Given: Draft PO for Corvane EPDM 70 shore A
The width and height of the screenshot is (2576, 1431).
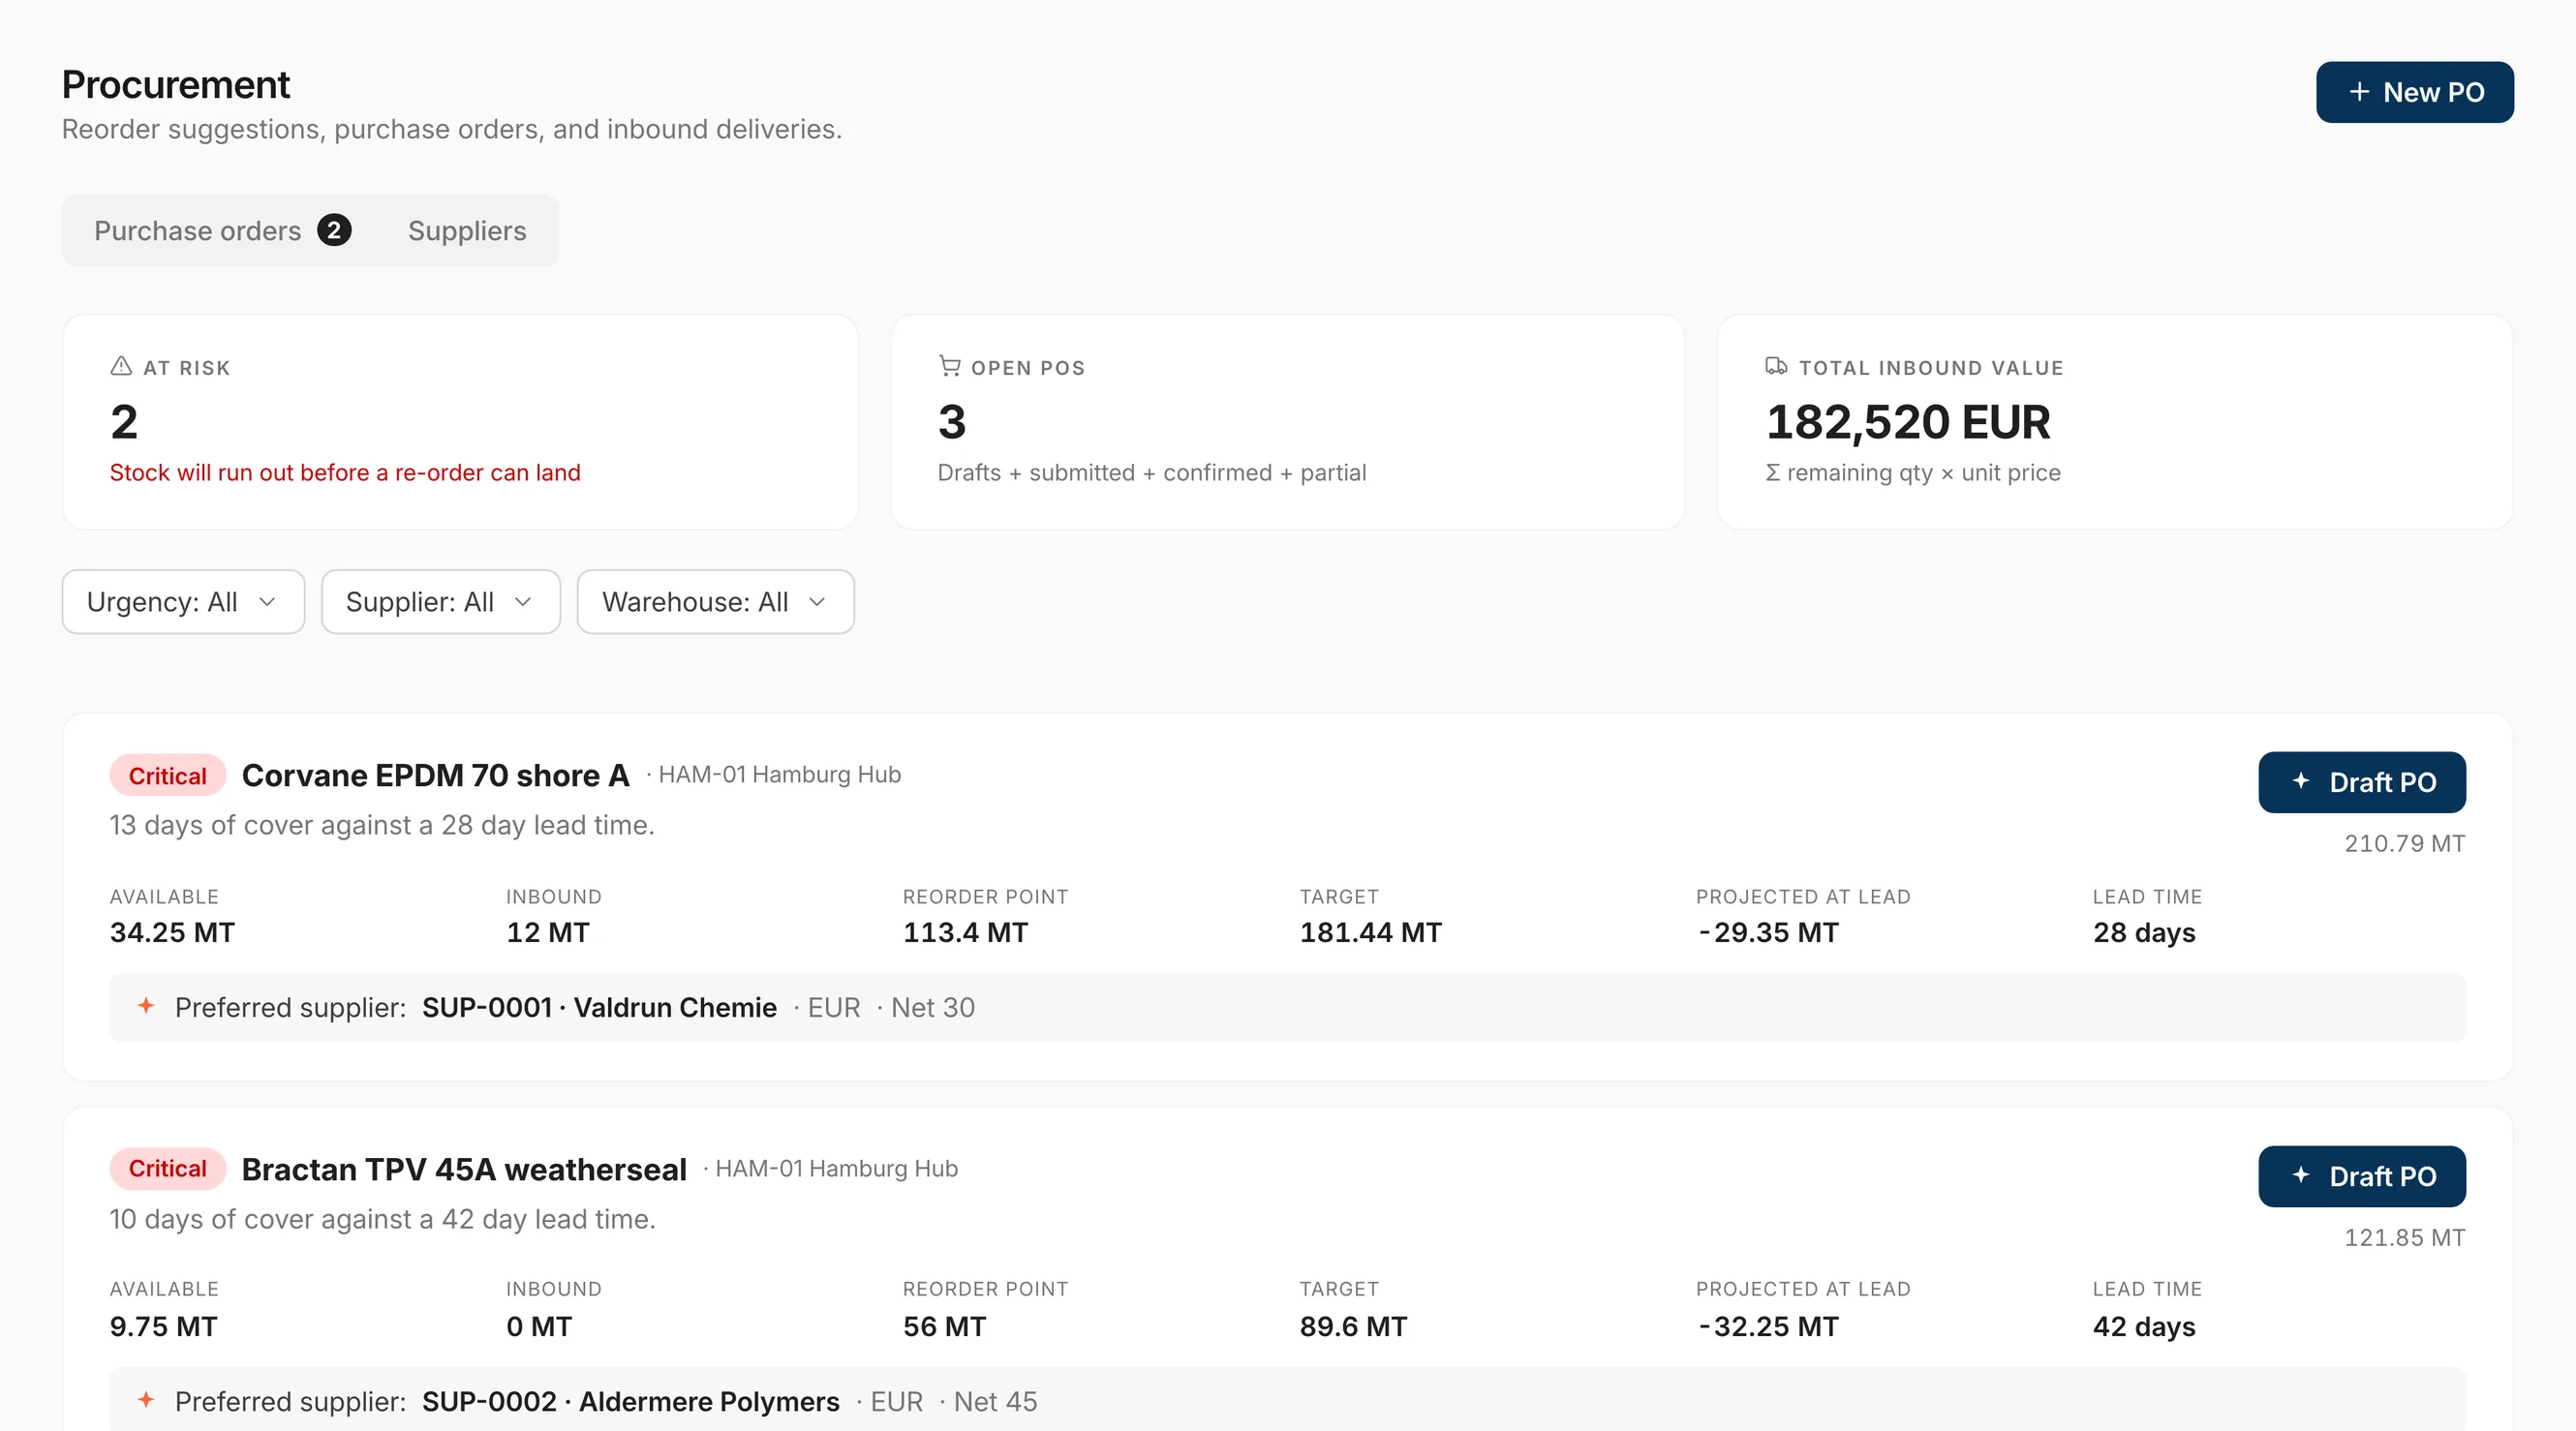Looking at the screenshot, I should (2362, 782).
